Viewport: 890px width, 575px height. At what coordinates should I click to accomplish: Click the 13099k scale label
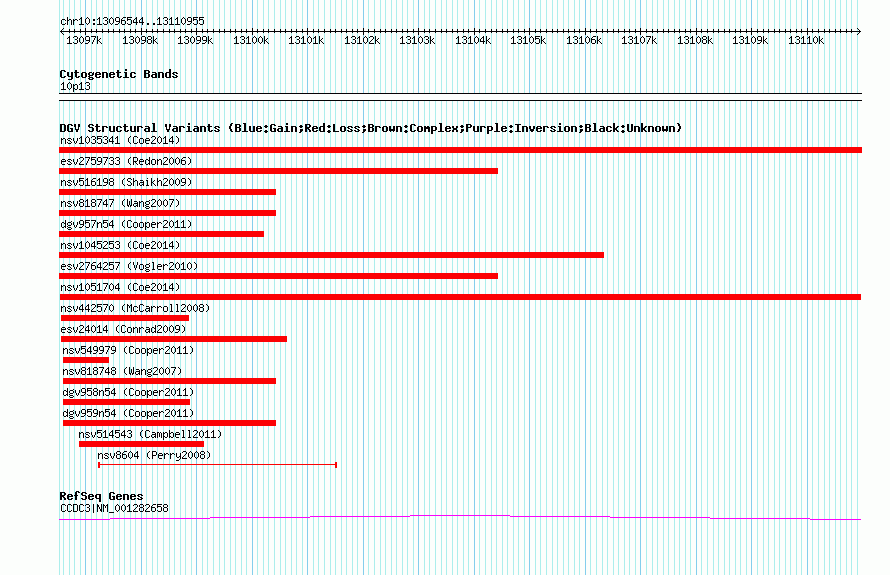tap(195, 40)
